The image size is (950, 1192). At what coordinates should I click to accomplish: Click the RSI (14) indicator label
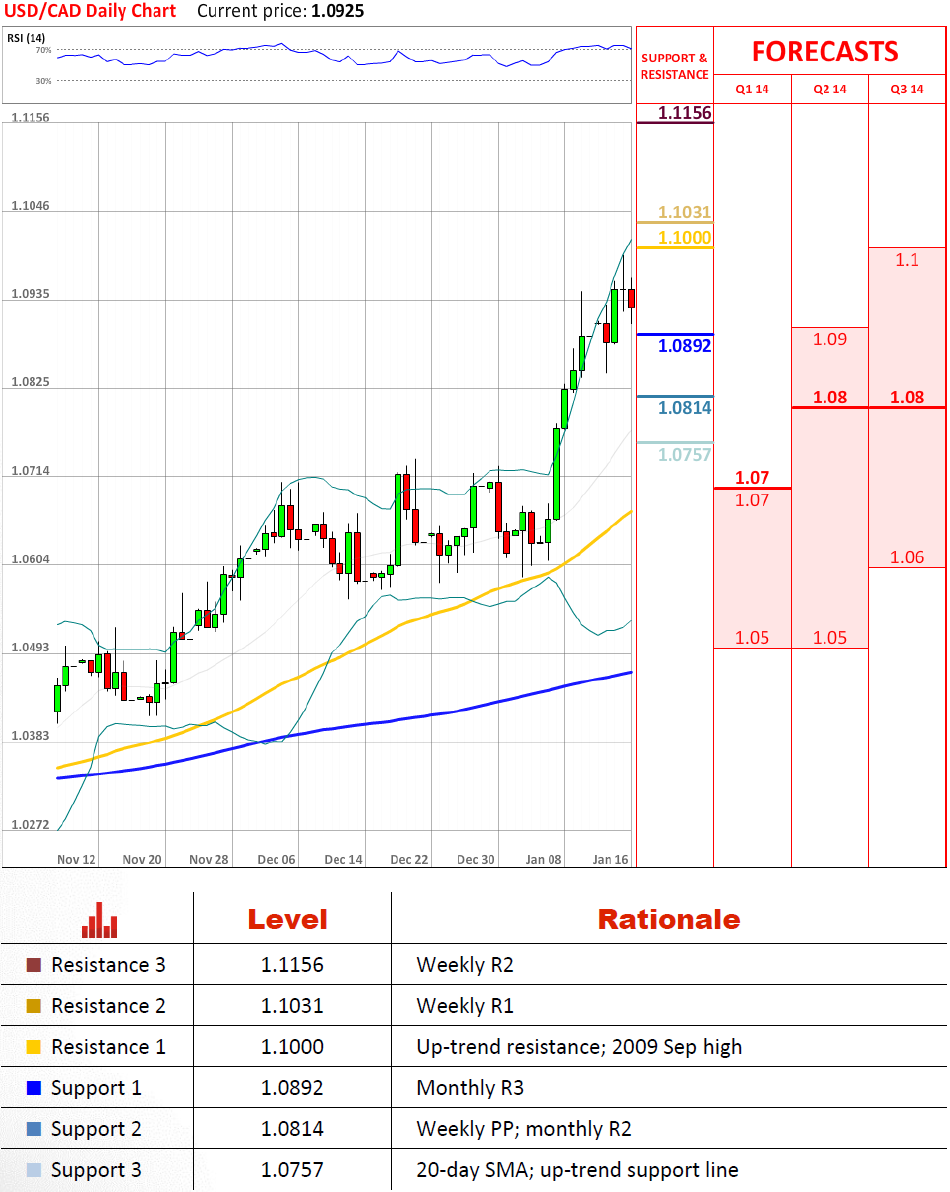(x=27, y=38)
